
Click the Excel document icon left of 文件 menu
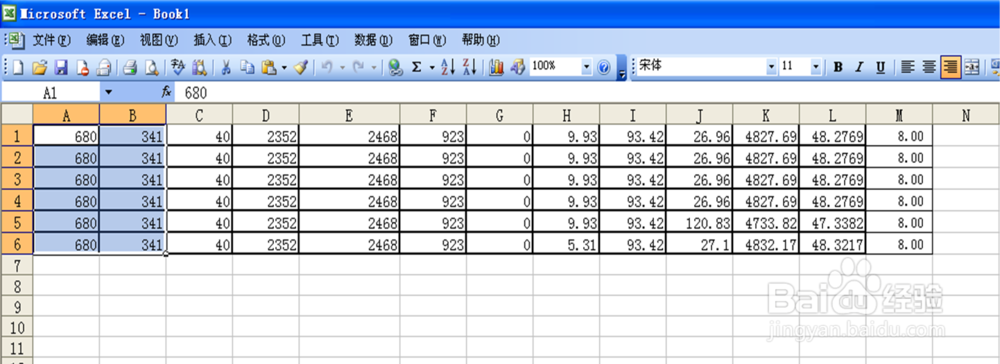tap(17, 40)
